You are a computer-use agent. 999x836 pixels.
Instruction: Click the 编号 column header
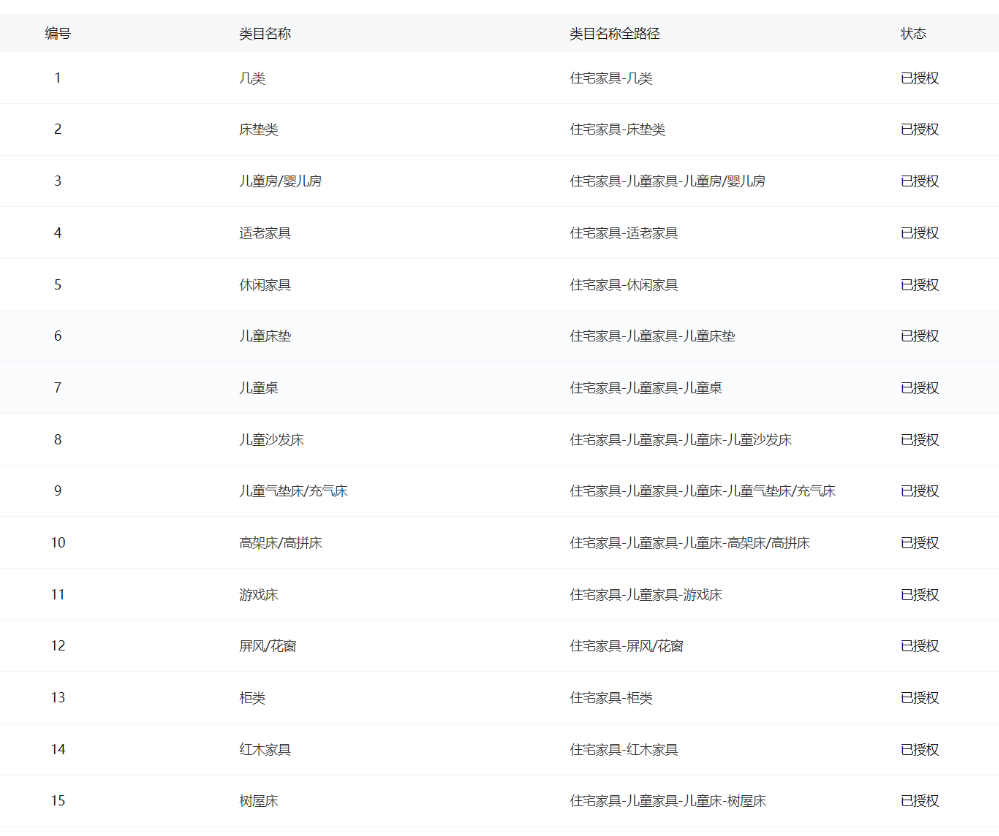tap(58, 34)
